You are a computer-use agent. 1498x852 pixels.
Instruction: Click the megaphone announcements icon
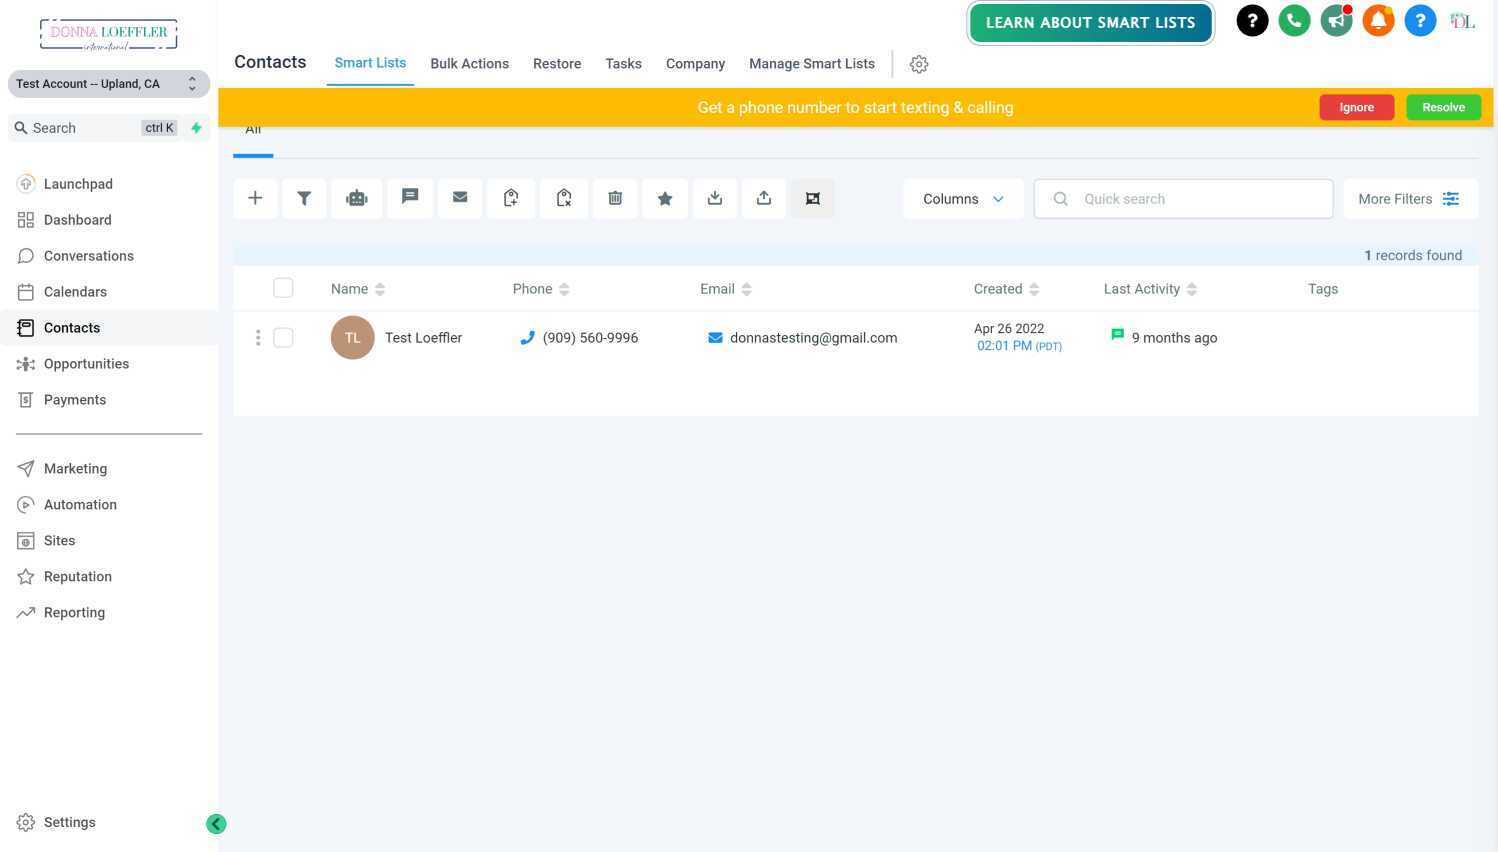[1336, 20]
